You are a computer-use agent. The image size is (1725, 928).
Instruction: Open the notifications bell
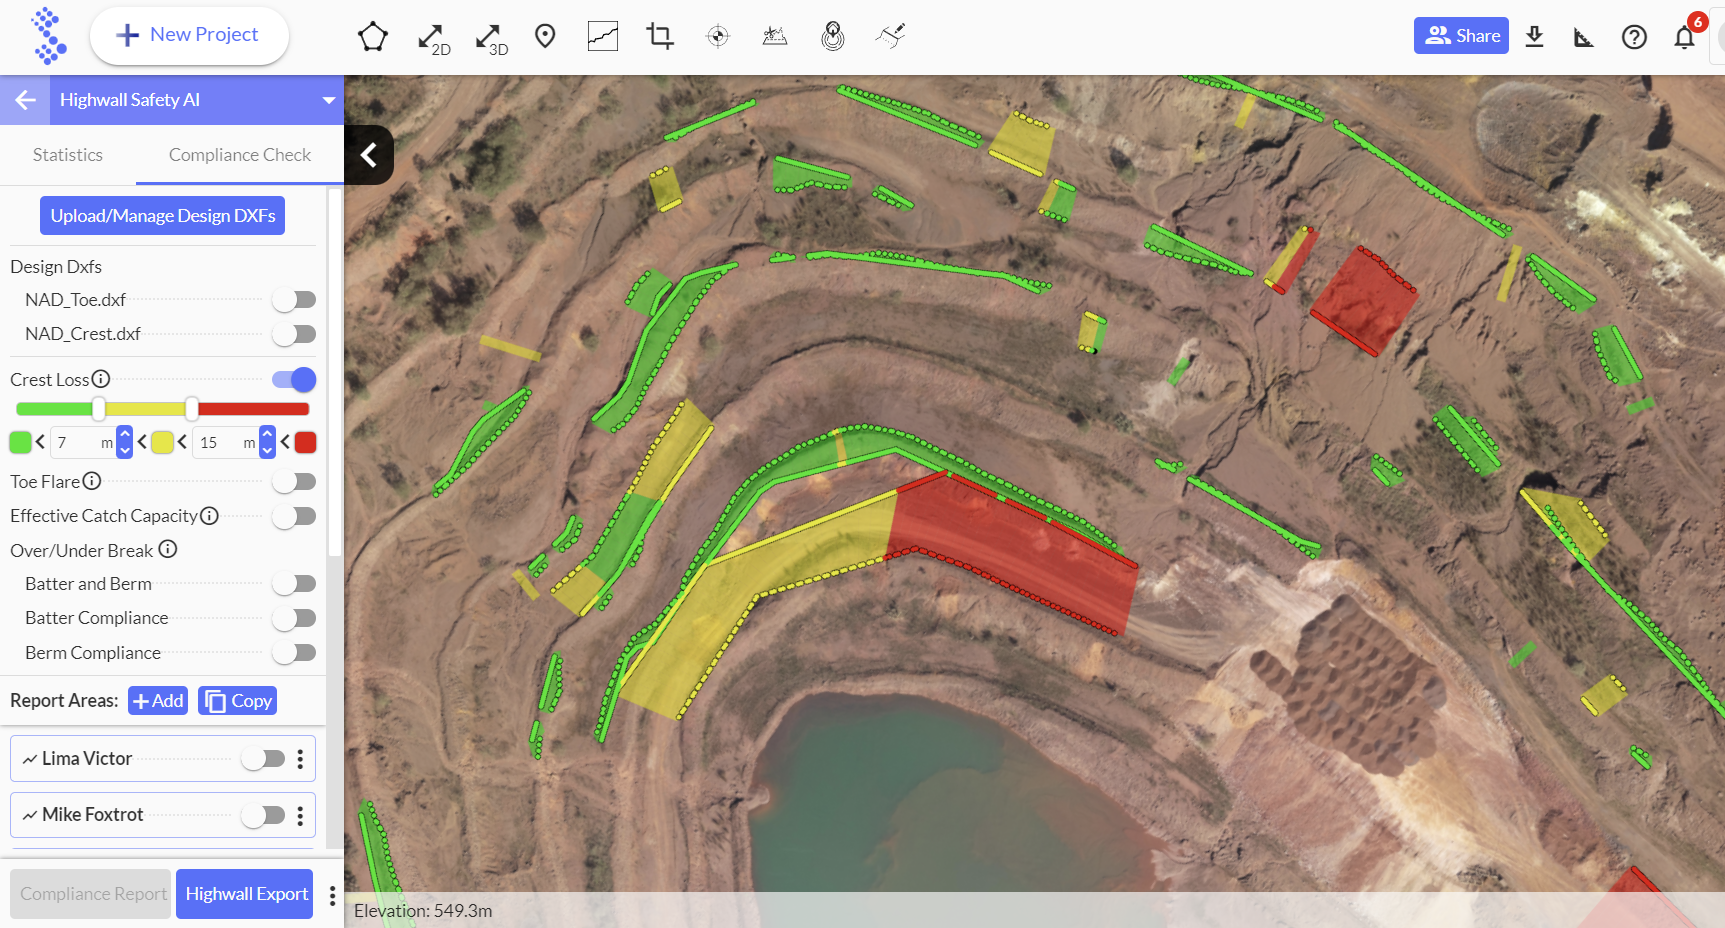[1685, 38]
